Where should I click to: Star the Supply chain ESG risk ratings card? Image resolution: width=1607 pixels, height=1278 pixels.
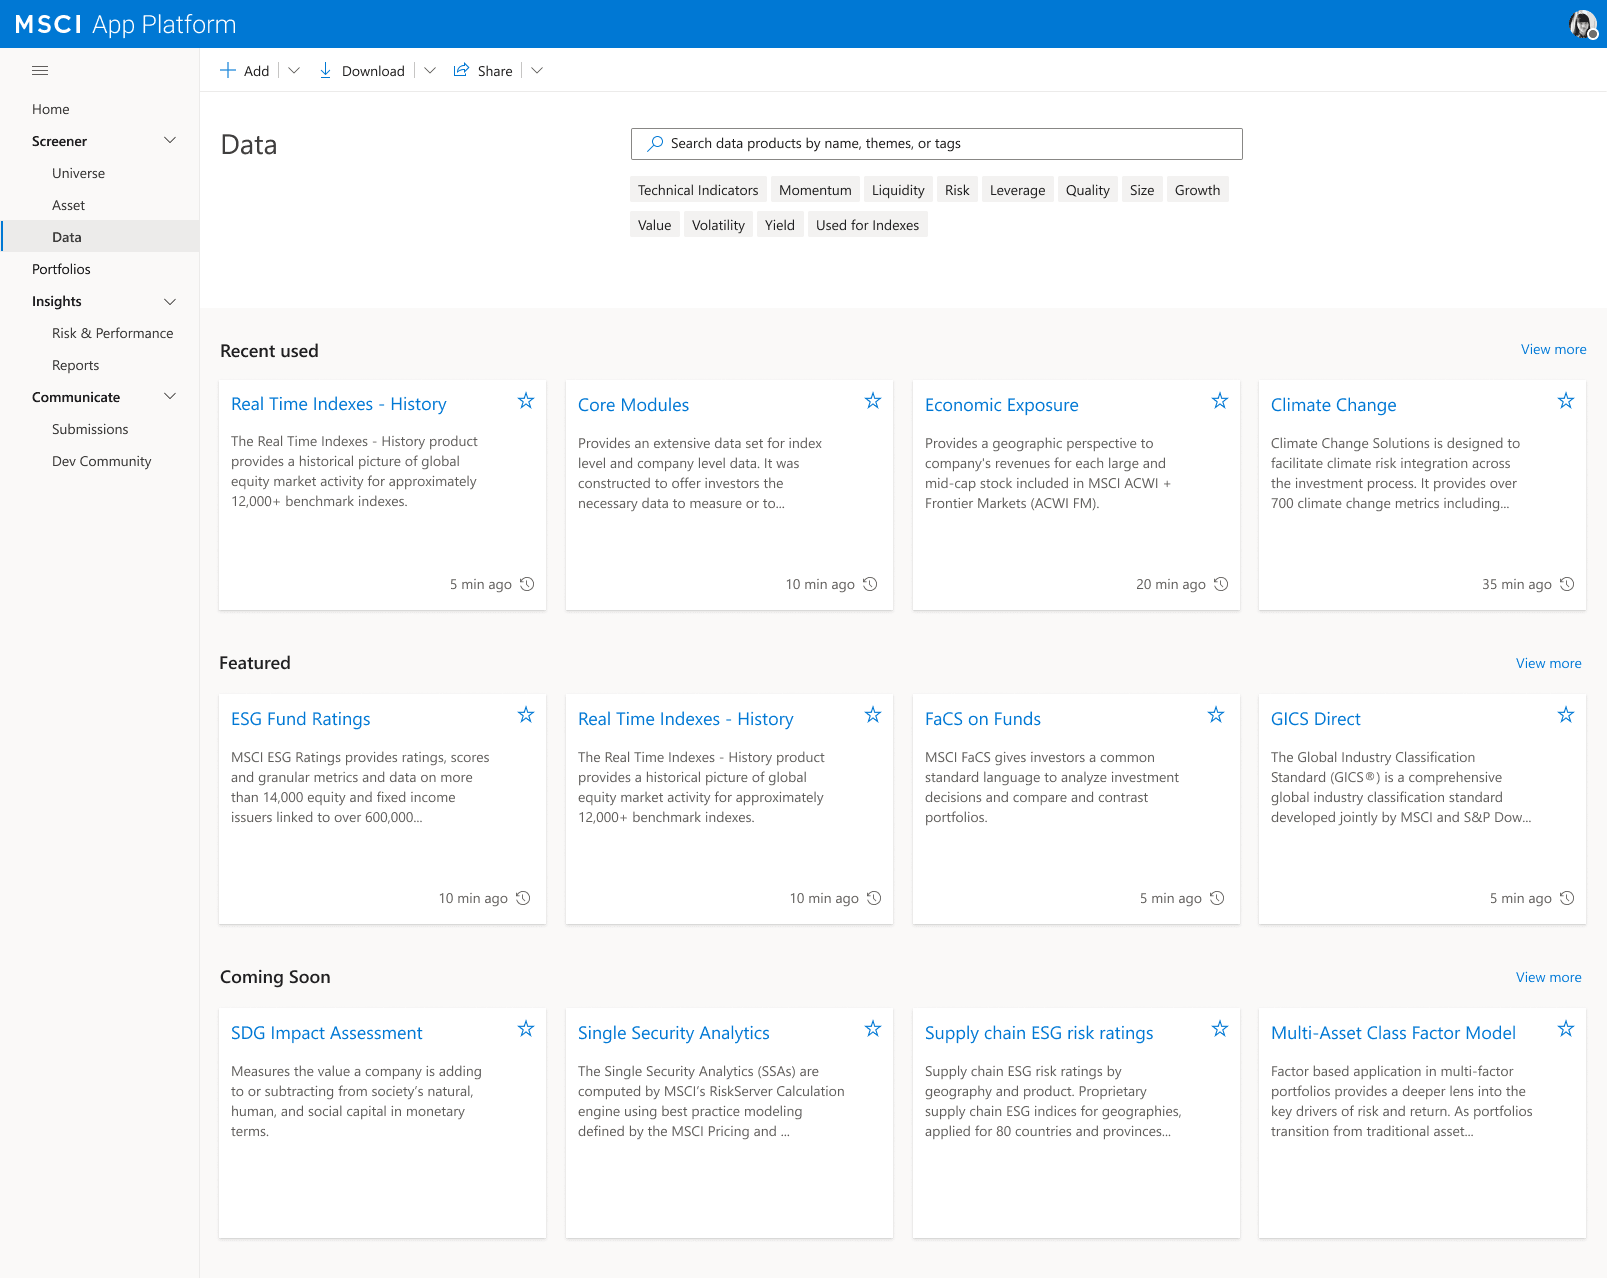tap(1220, 1029)
